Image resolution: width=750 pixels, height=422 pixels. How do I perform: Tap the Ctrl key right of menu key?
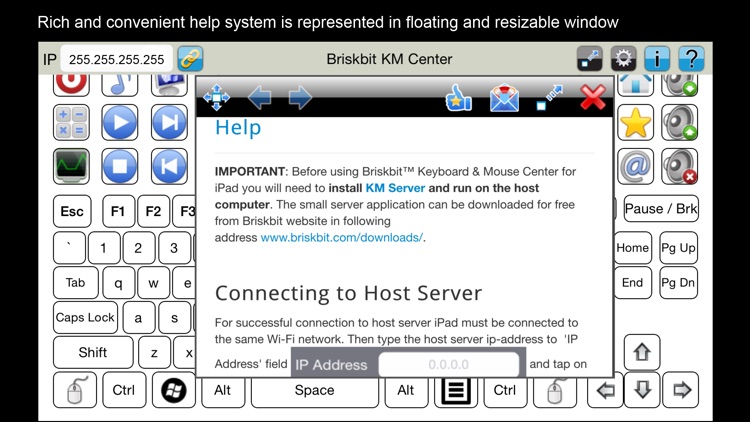coord(505,391)
